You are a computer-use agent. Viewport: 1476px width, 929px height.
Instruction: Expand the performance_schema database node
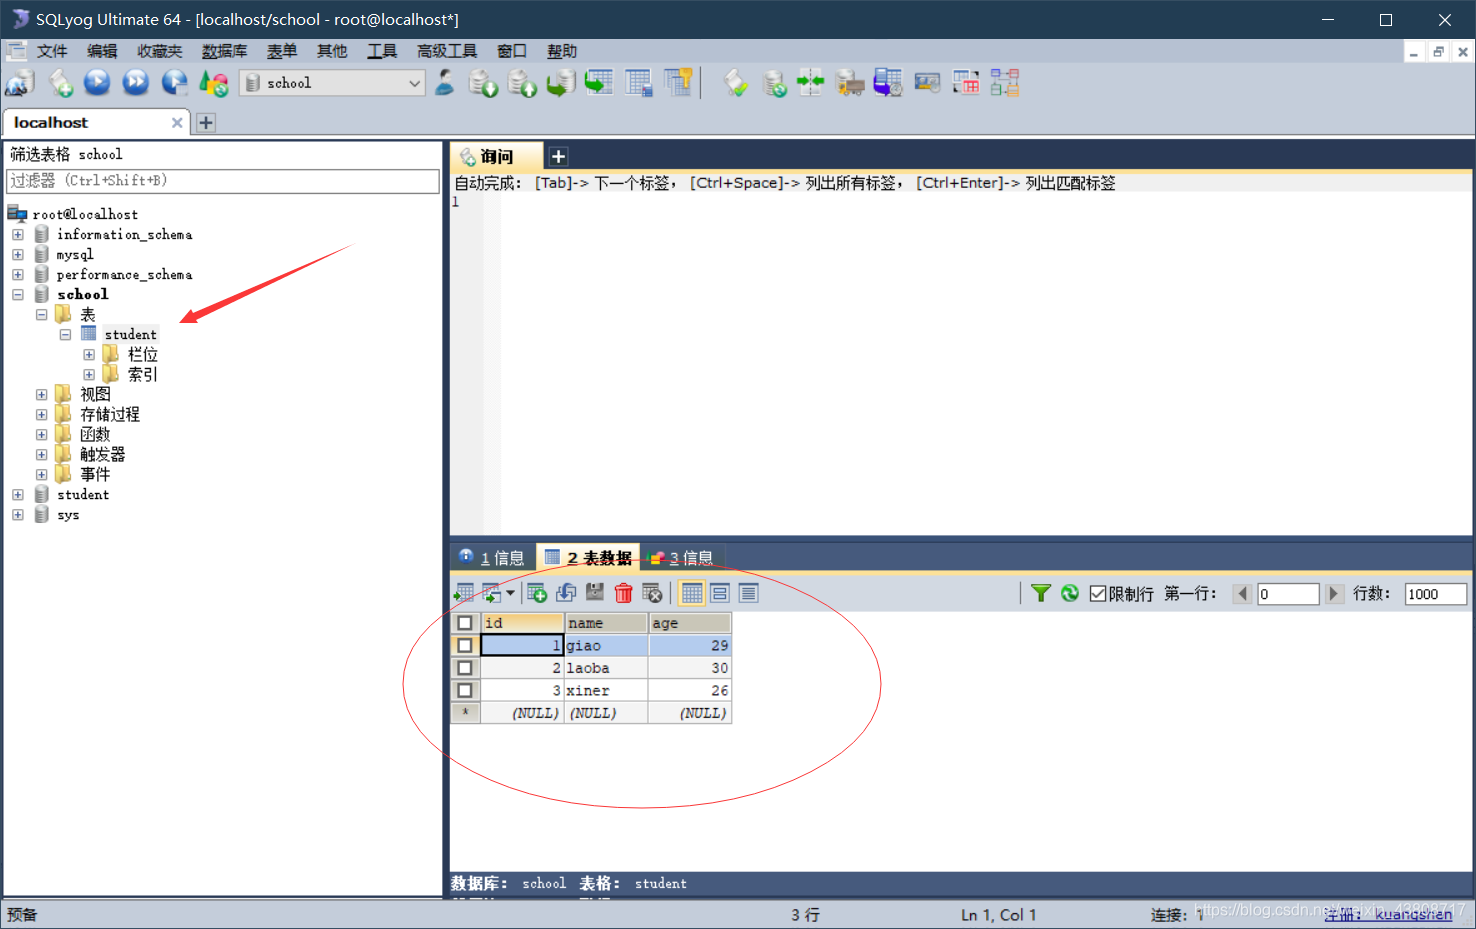[18, 274]
